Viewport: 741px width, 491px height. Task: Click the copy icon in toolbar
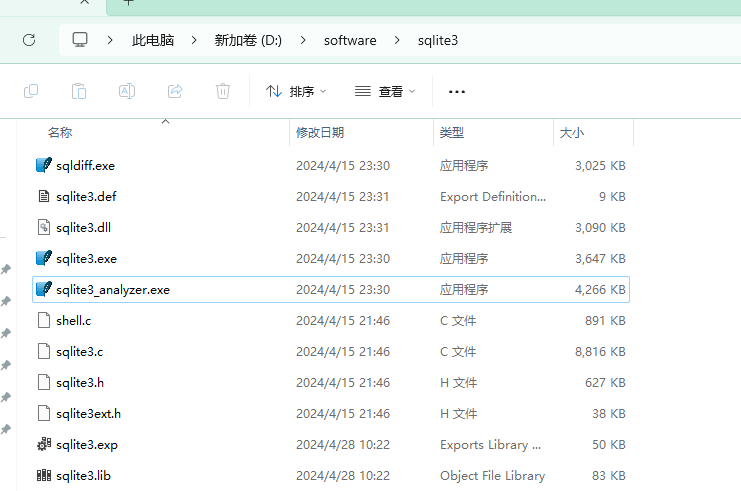click(x=31, y=91)
